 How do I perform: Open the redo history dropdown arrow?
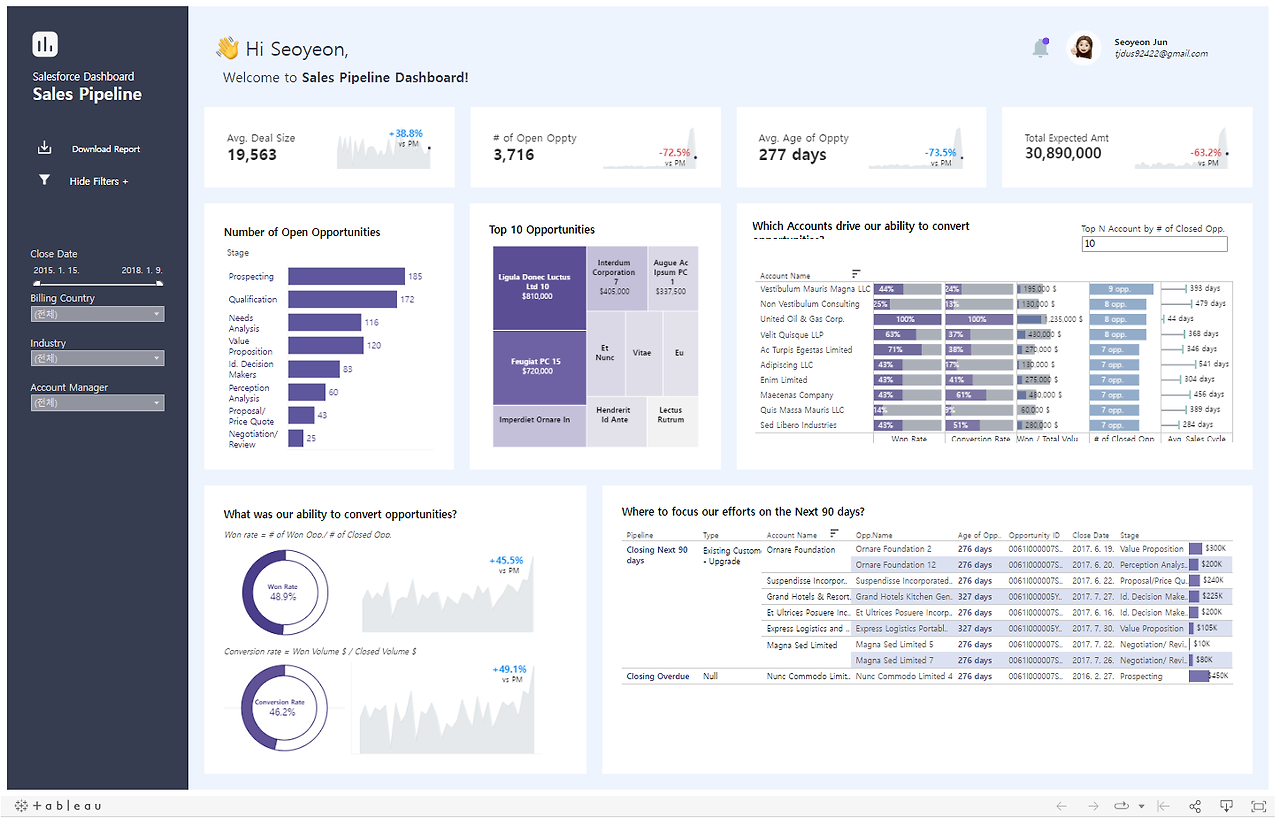tap(1141, 806)
